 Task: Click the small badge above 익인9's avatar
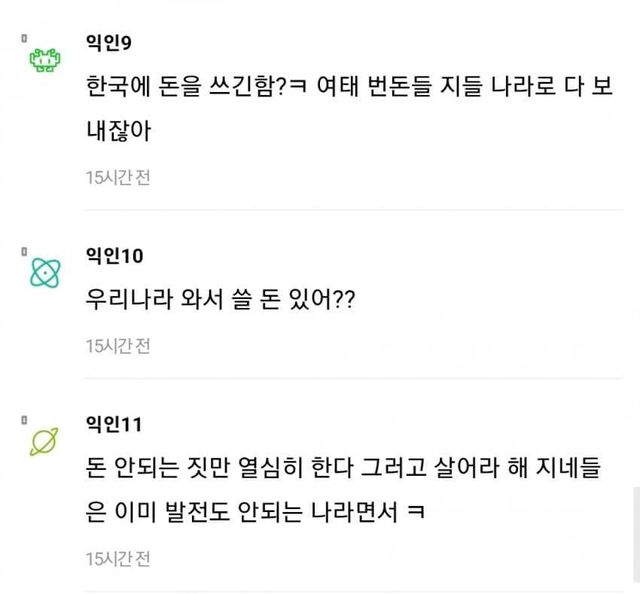[x=24, y=38]
